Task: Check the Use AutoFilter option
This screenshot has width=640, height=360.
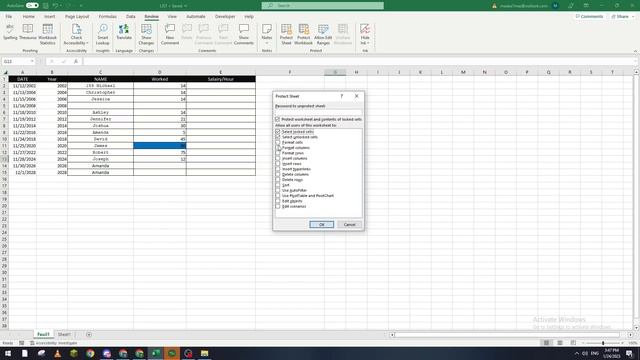Action: tap(278, 190)
